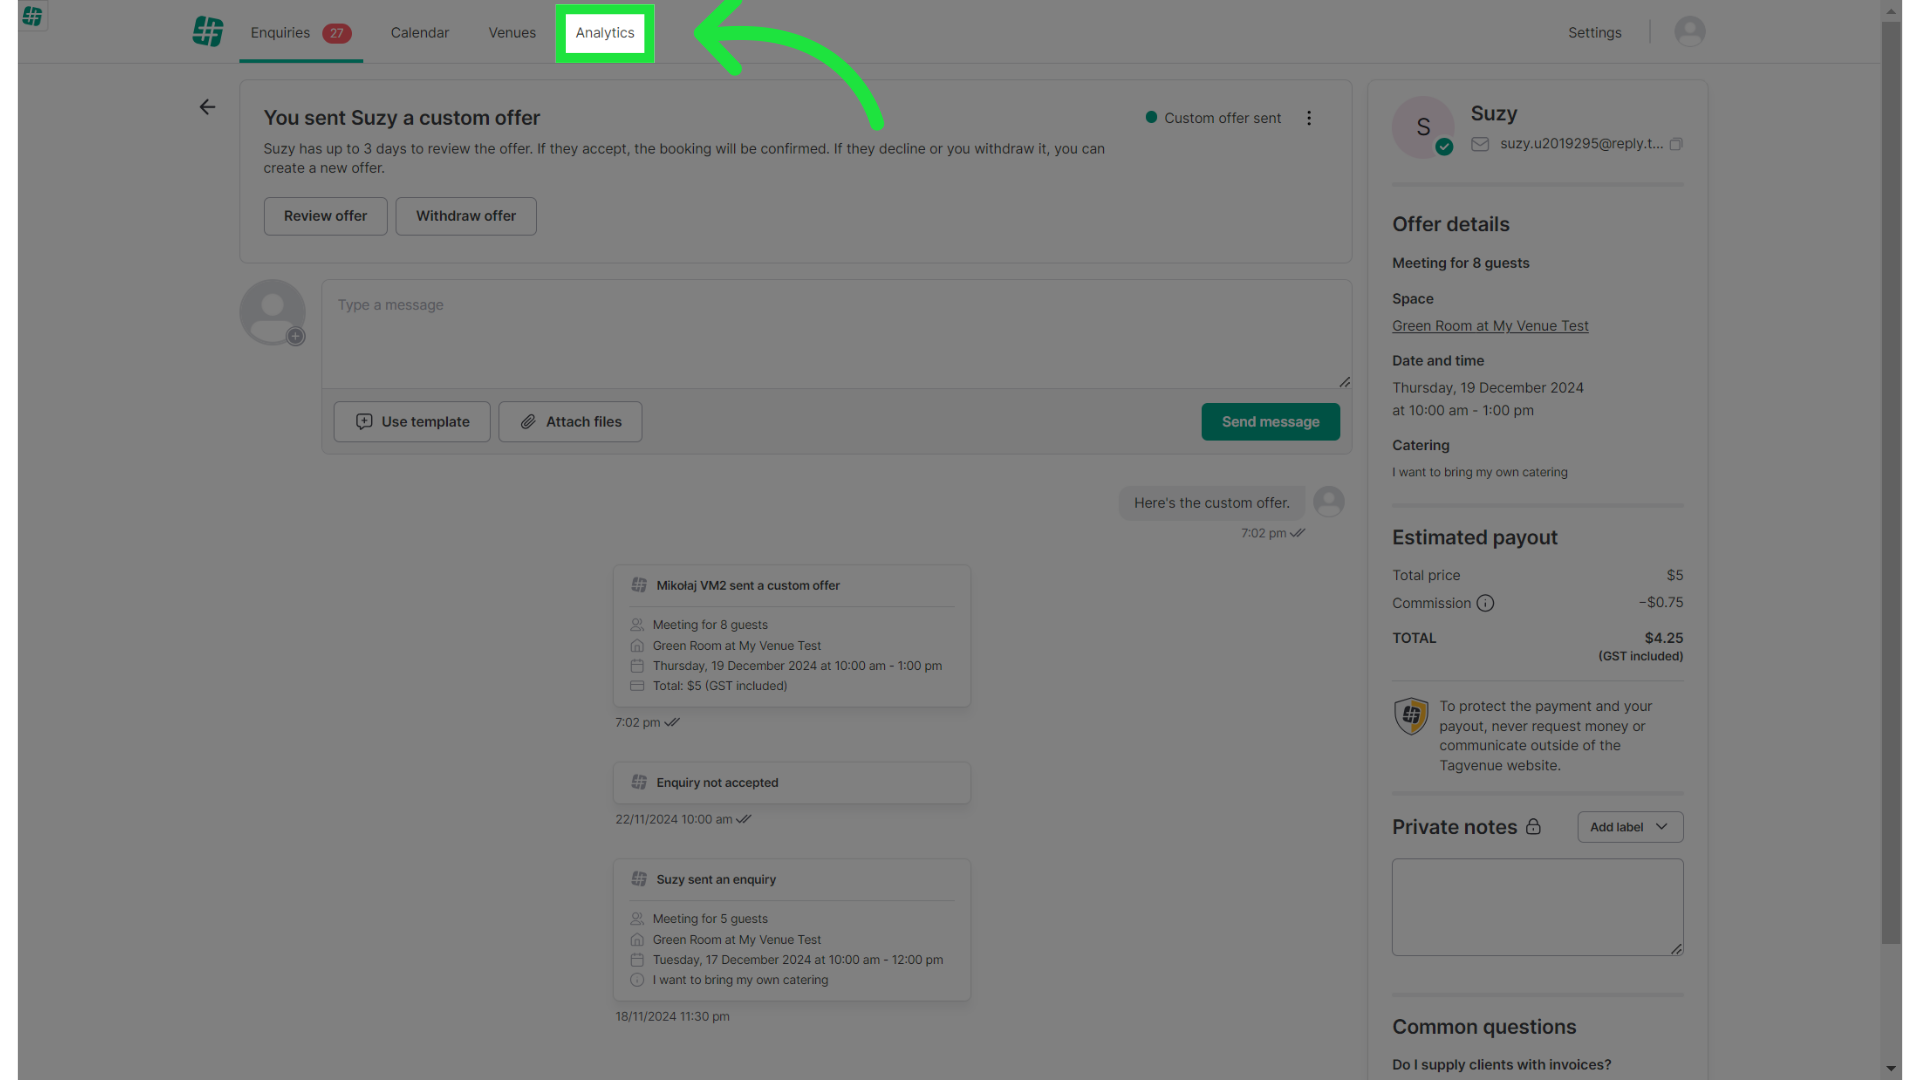
Task: Go back using the left arrow
Action: 207,107
